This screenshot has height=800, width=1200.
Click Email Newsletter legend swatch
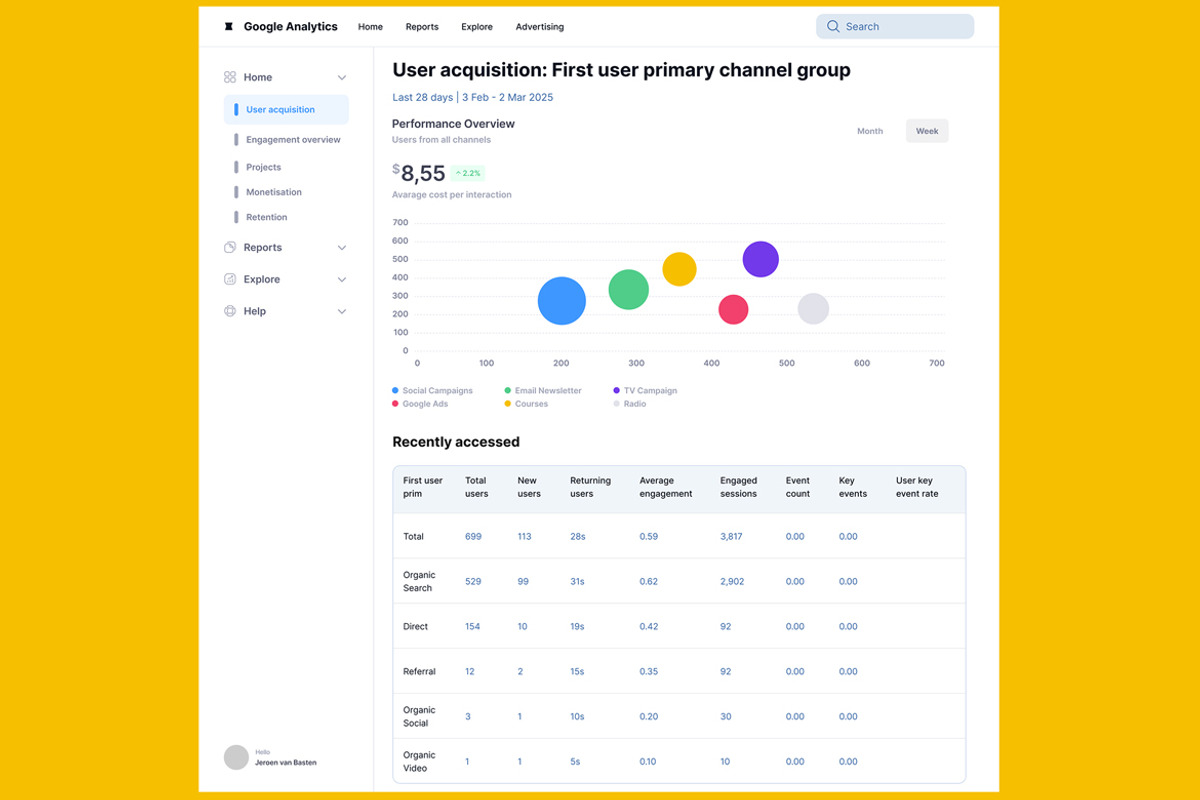pos(508,391)
